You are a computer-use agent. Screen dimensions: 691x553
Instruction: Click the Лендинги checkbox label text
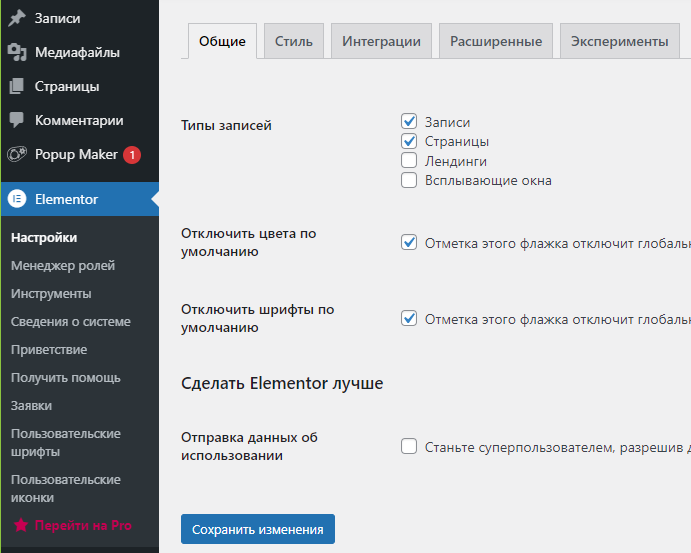[456, 161]
